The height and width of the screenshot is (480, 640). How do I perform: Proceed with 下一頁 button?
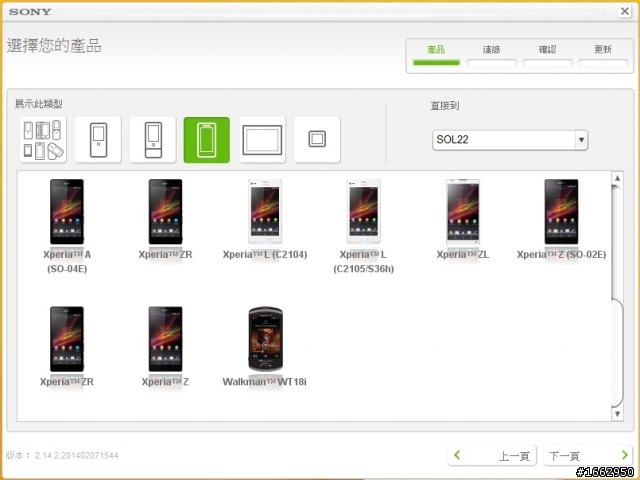pos(588,456)
